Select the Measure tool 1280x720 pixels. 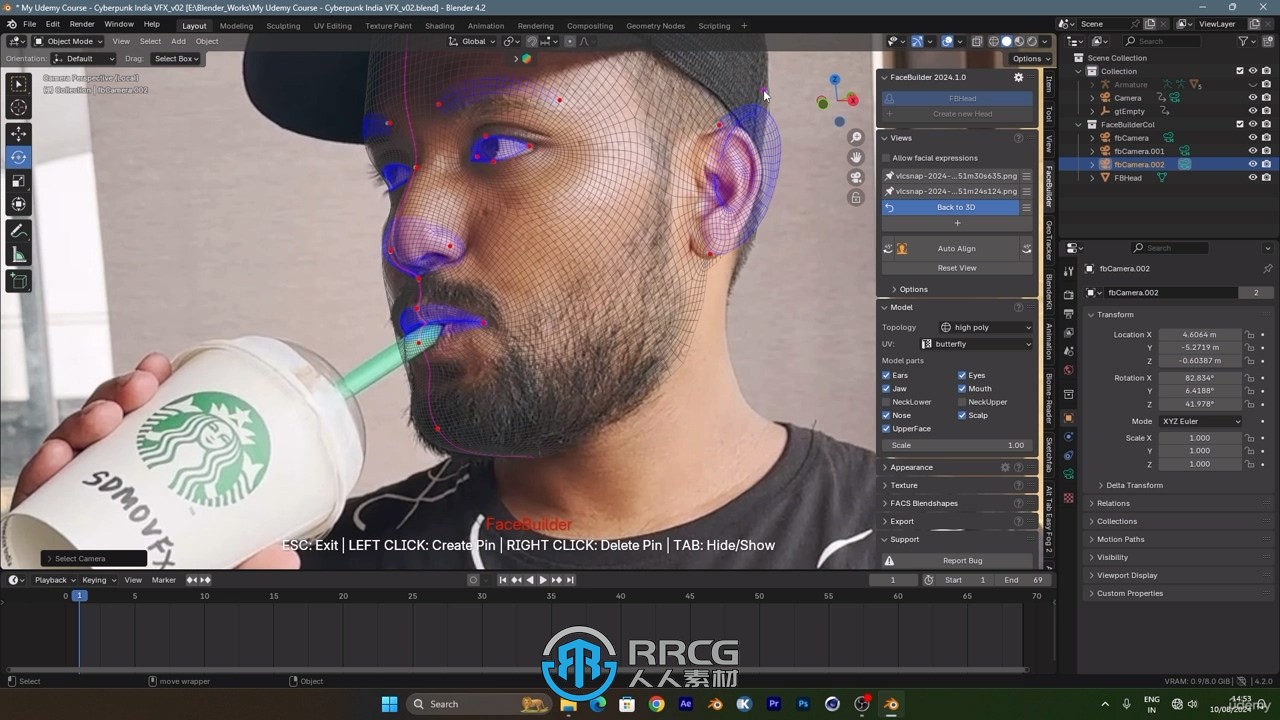click(x=19, y=255)
